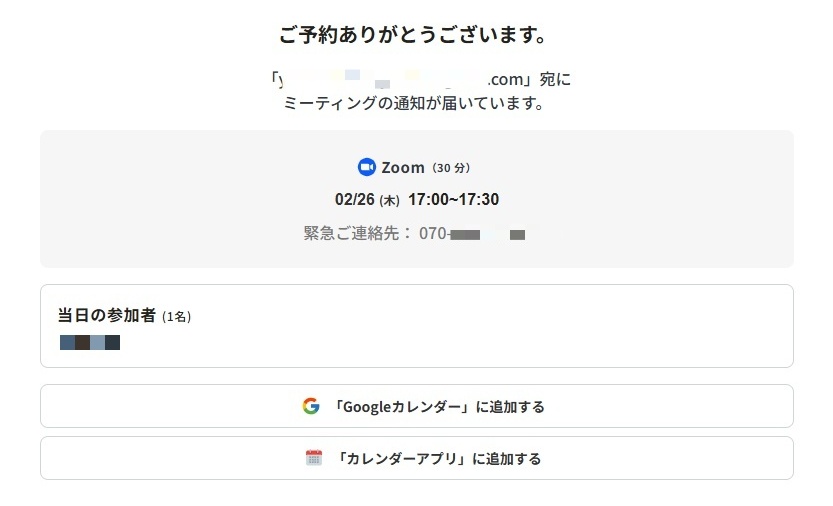Click the (1名) participant count

tap(177, 317)
